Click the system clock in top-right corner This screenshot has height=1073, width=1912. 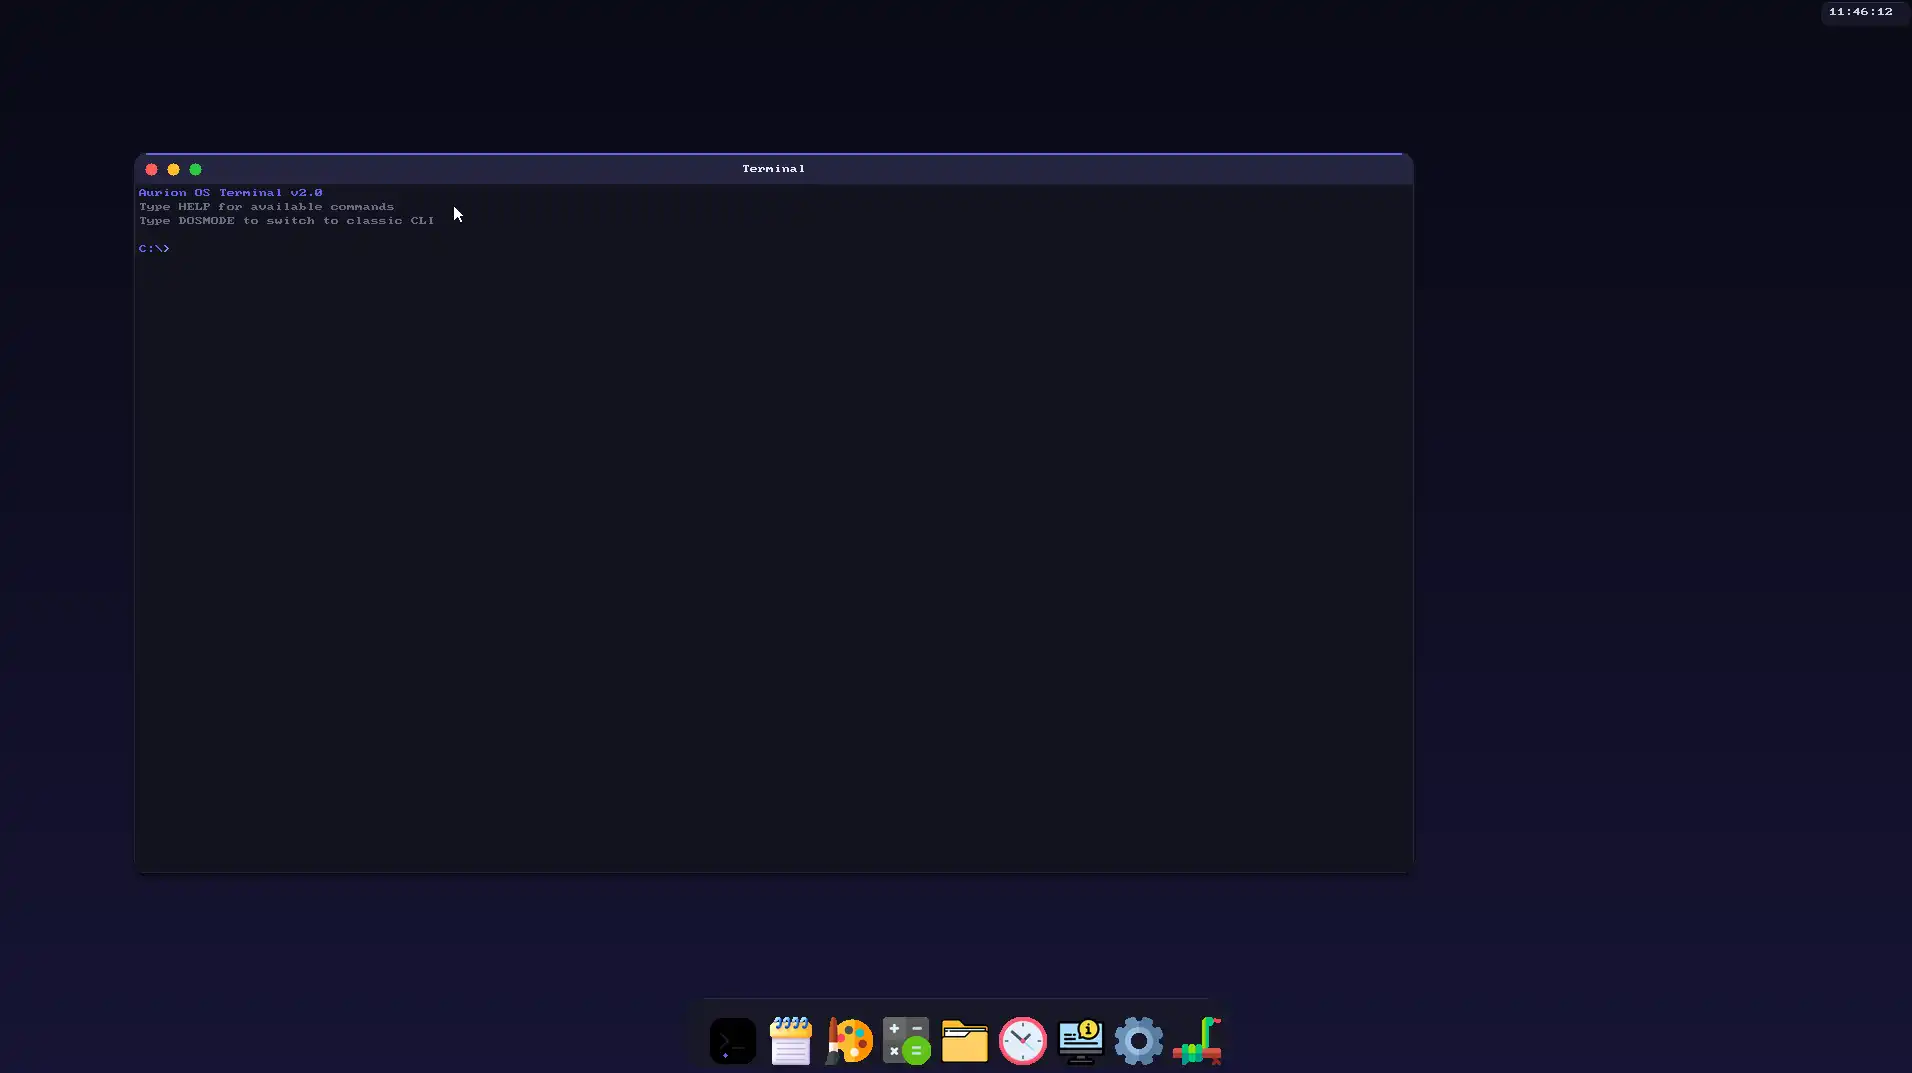(x=1860, y=12)
